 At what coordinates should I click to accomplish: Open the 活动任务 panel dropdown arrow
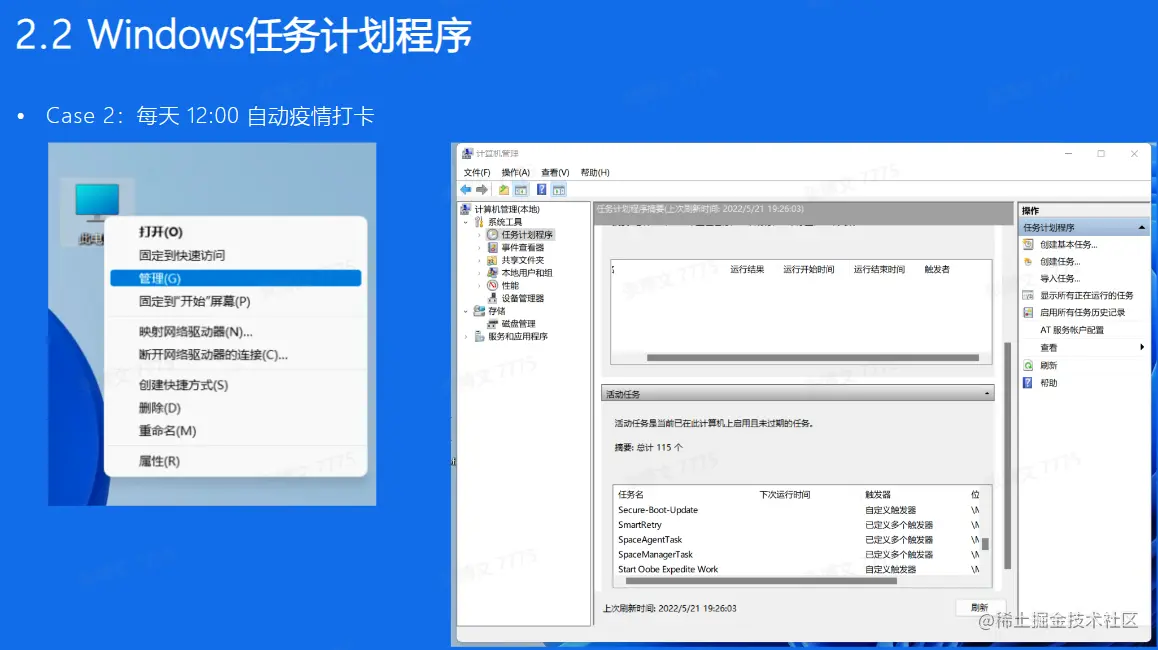click(988, 391)
